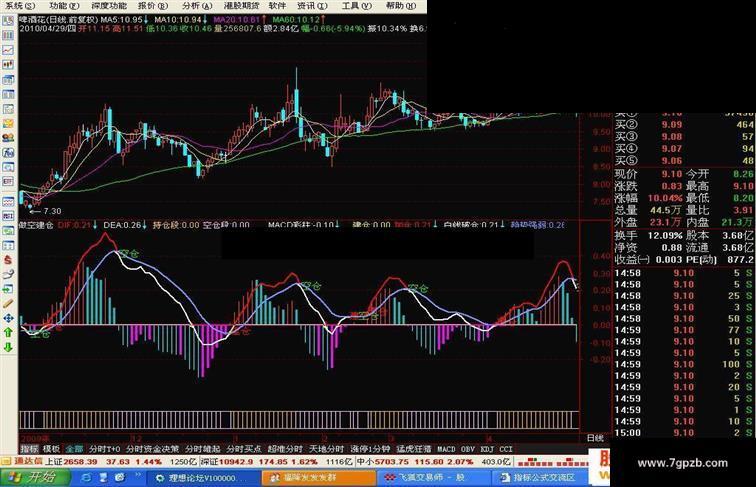The image size is (756, 487).
Task: Select the 全部 indicator tab
Action: click(x=74, y=449)
